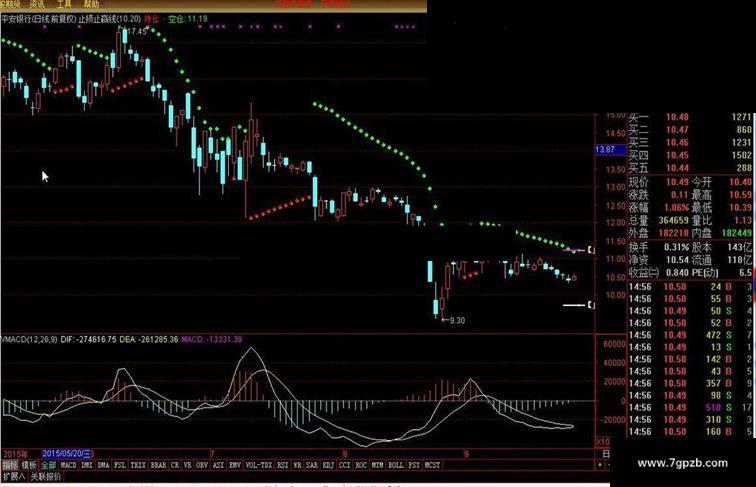Switch indicator to BRAR
This screenshot has width=756, height=487.
tap(158, 465)
